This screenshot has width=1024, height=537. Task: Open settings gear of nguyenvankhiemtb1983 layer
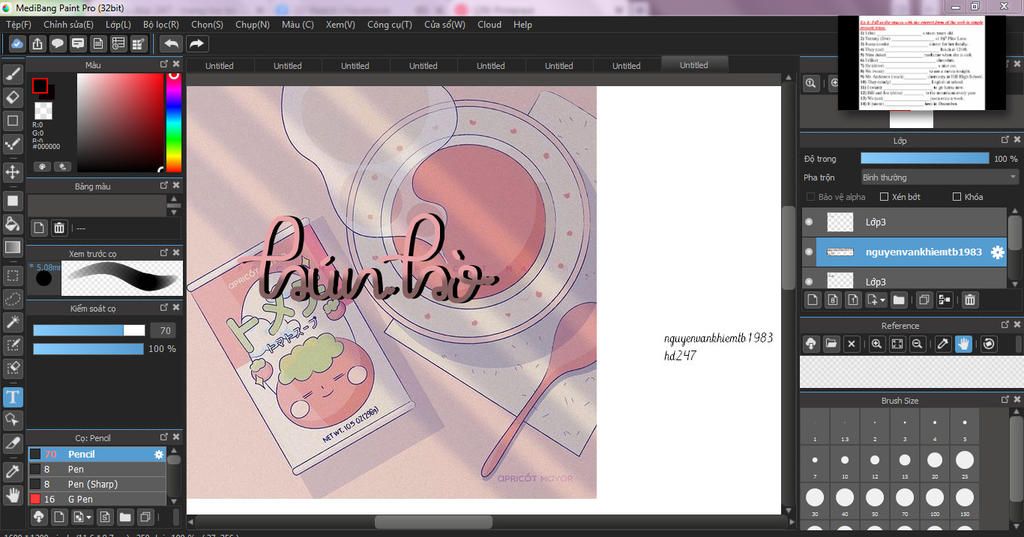coord(997,252)
